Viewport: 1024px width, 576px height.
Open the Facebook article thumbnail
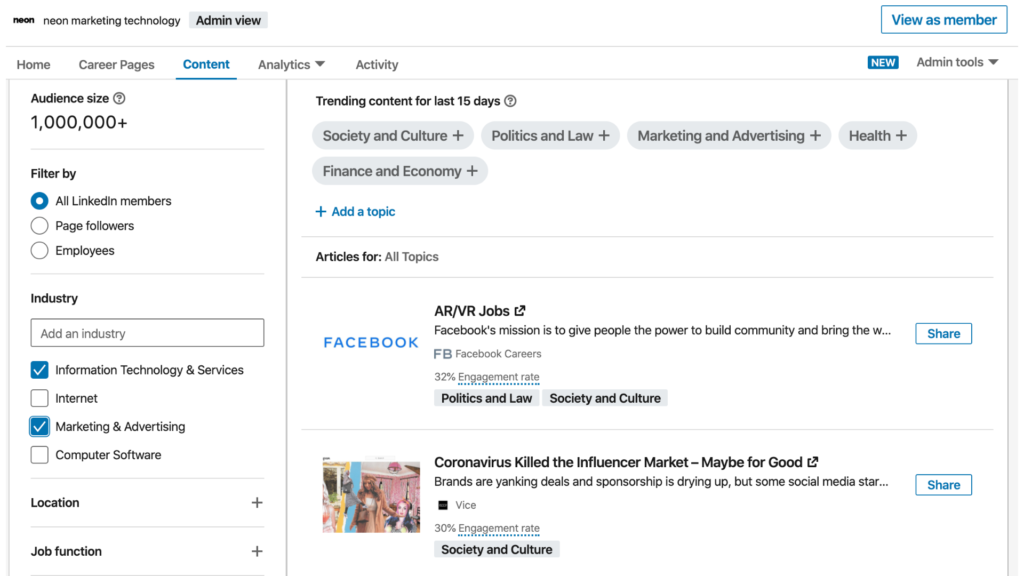tap(371, 342)
